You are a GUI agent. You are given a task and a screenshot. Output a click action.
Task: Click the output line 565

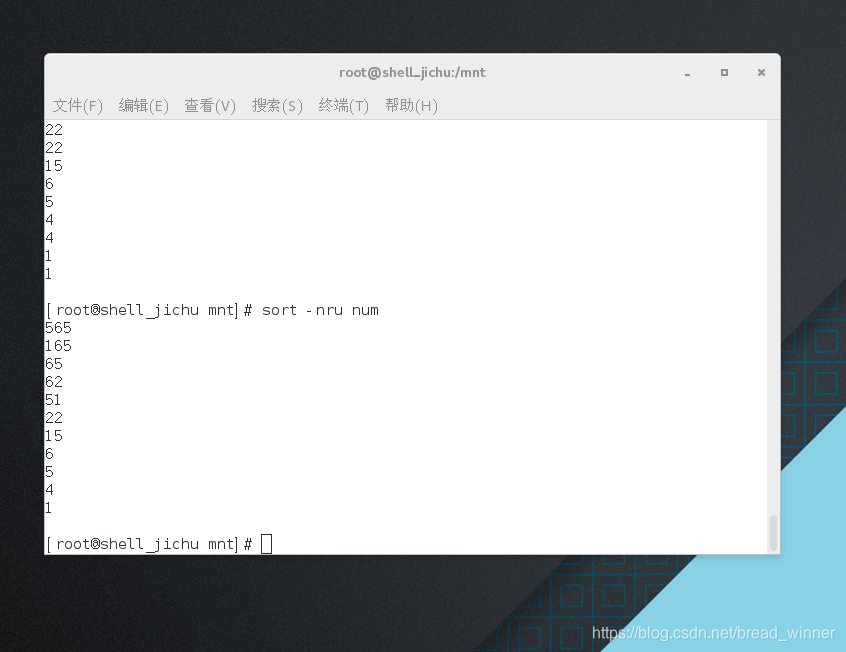[x=58, y=328]
